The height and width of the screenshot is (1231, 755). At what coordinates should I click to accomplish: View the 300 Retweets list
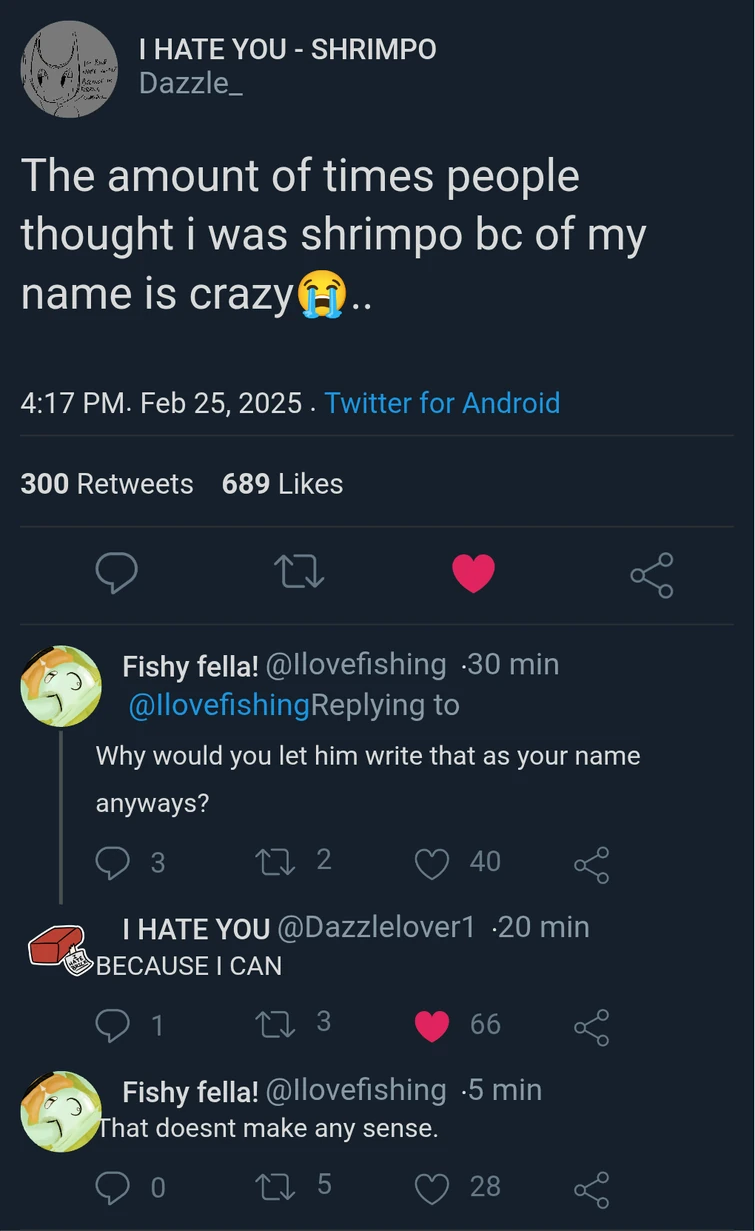pyautogui.click(x=107, y=484)
